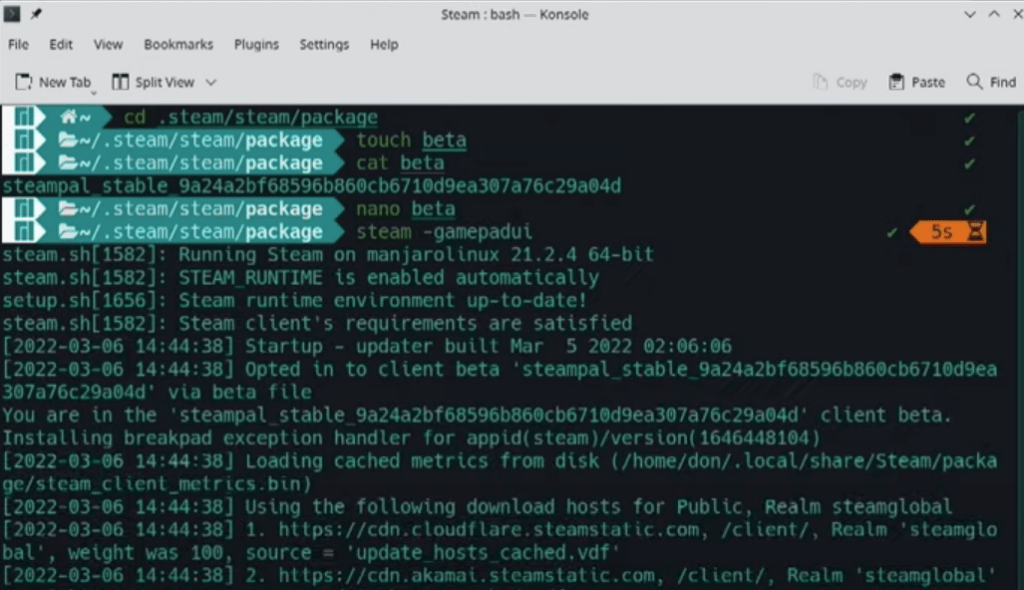Open the View menu
Viewport: 1024px width, 590px height.
(x=108, y=44)
